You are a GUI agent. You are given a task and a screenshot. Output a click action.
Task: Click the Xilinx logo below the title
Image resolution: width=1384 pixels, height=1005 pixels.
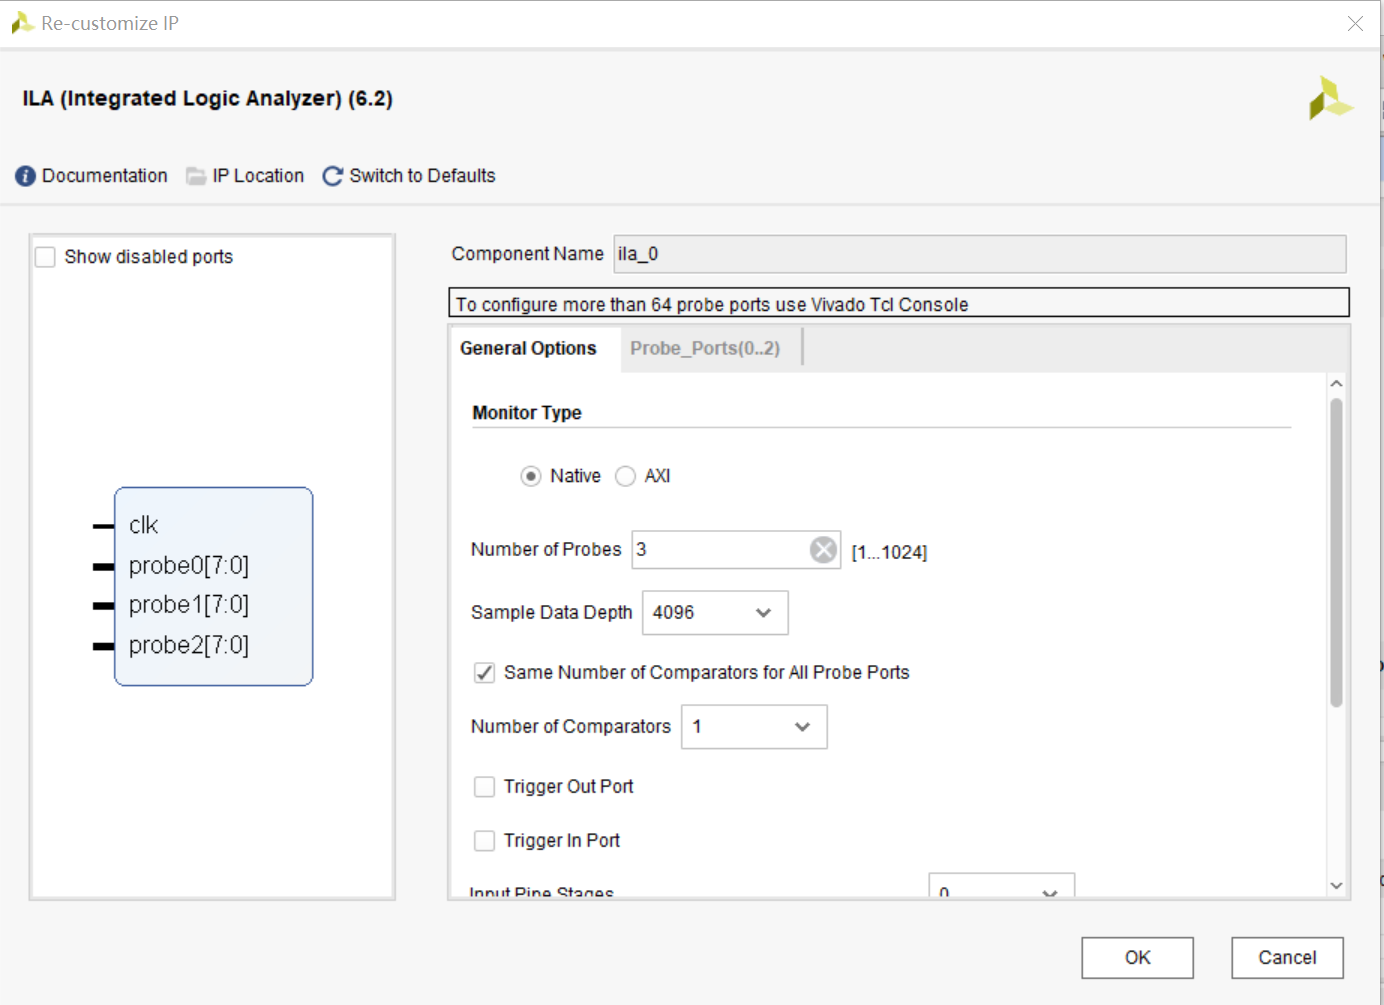1330,99
